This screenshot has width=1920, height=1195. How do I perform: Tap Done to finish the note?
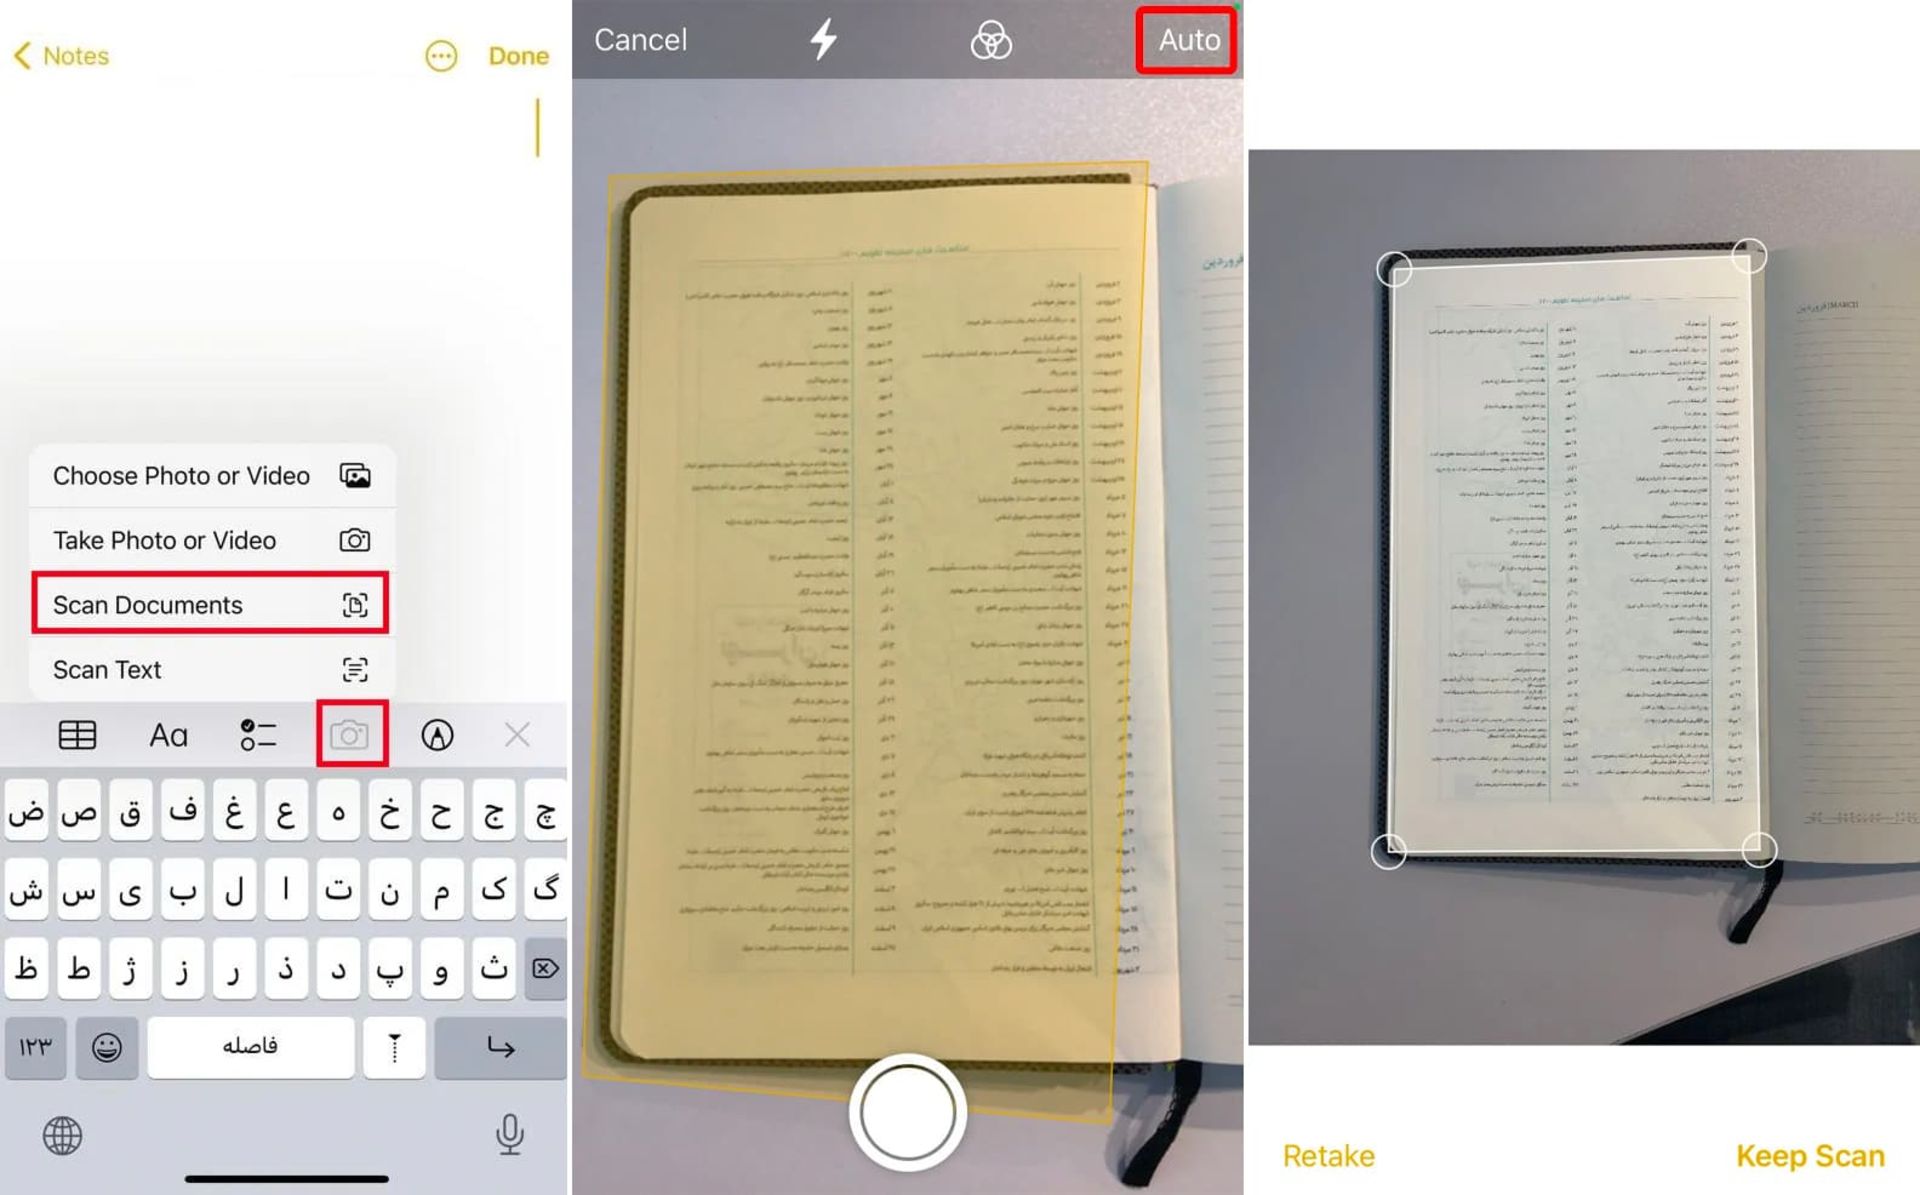tap(520, 55)
